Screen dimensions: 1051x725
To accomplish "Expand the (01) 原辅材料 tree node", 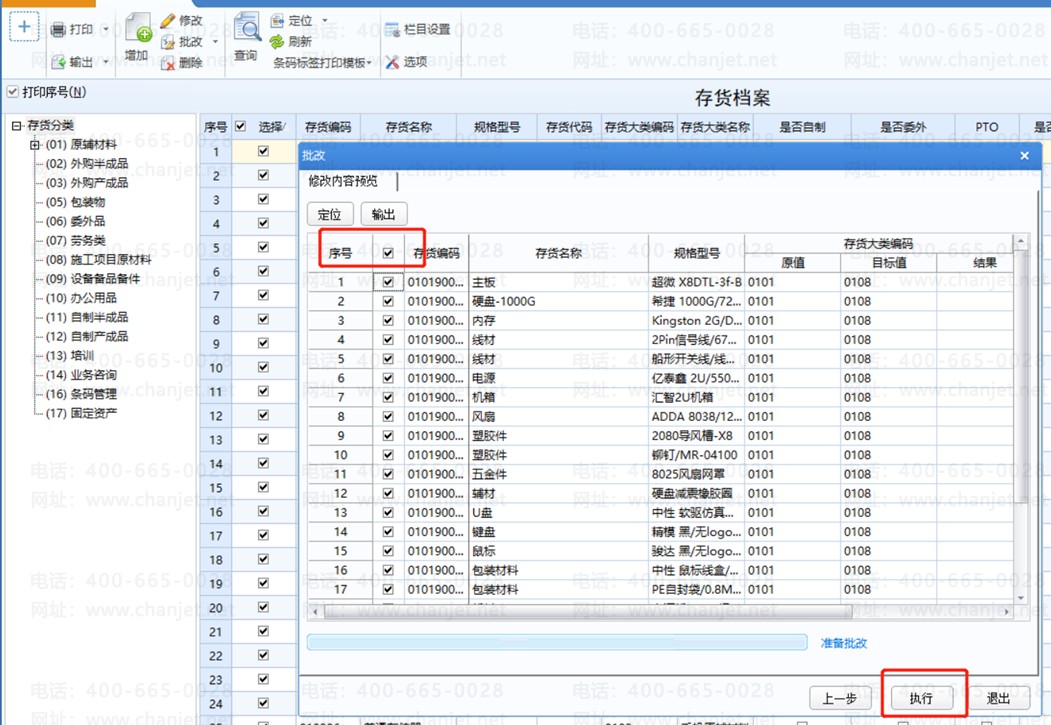I will pyautogui.click(x=35, y=145).
